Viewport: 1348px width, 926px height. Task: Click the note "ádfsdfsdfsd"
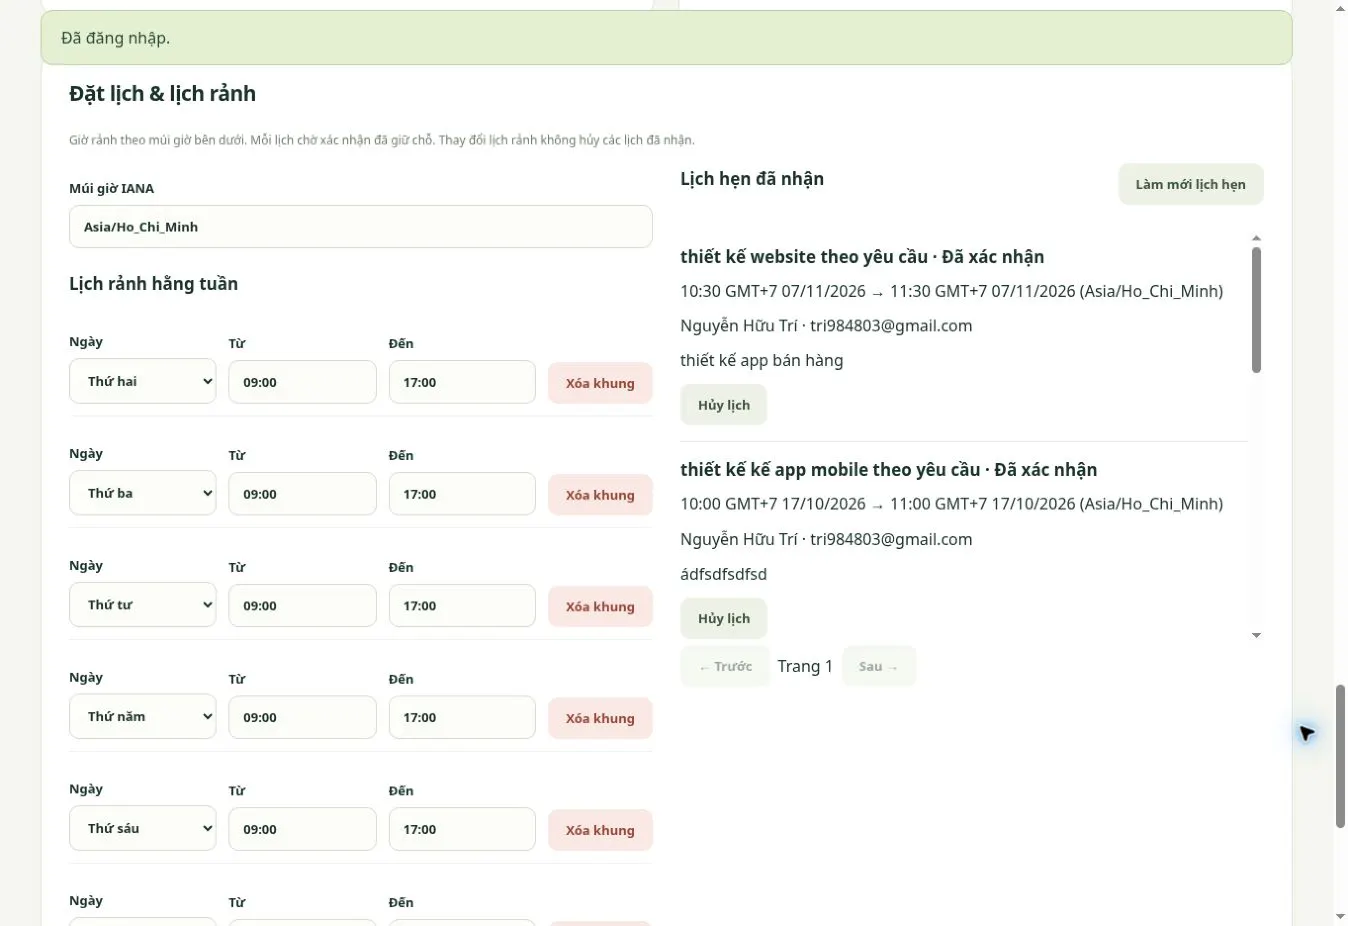(724, 574)
